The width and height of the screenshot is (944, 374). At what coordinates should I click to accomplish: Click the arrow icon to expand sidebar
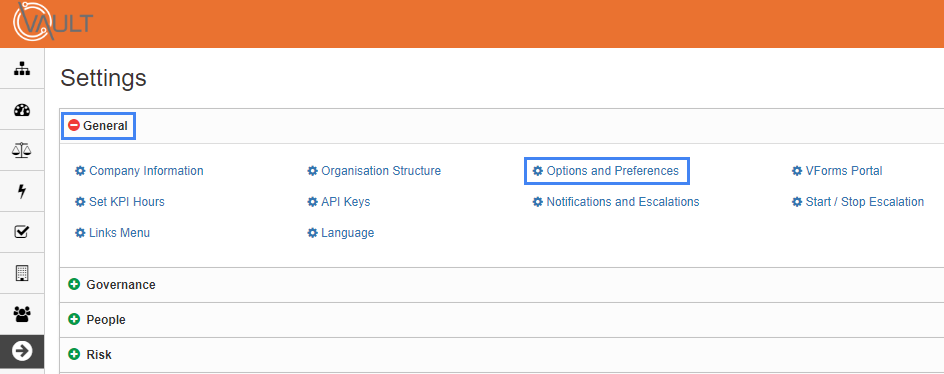point(22,352)
